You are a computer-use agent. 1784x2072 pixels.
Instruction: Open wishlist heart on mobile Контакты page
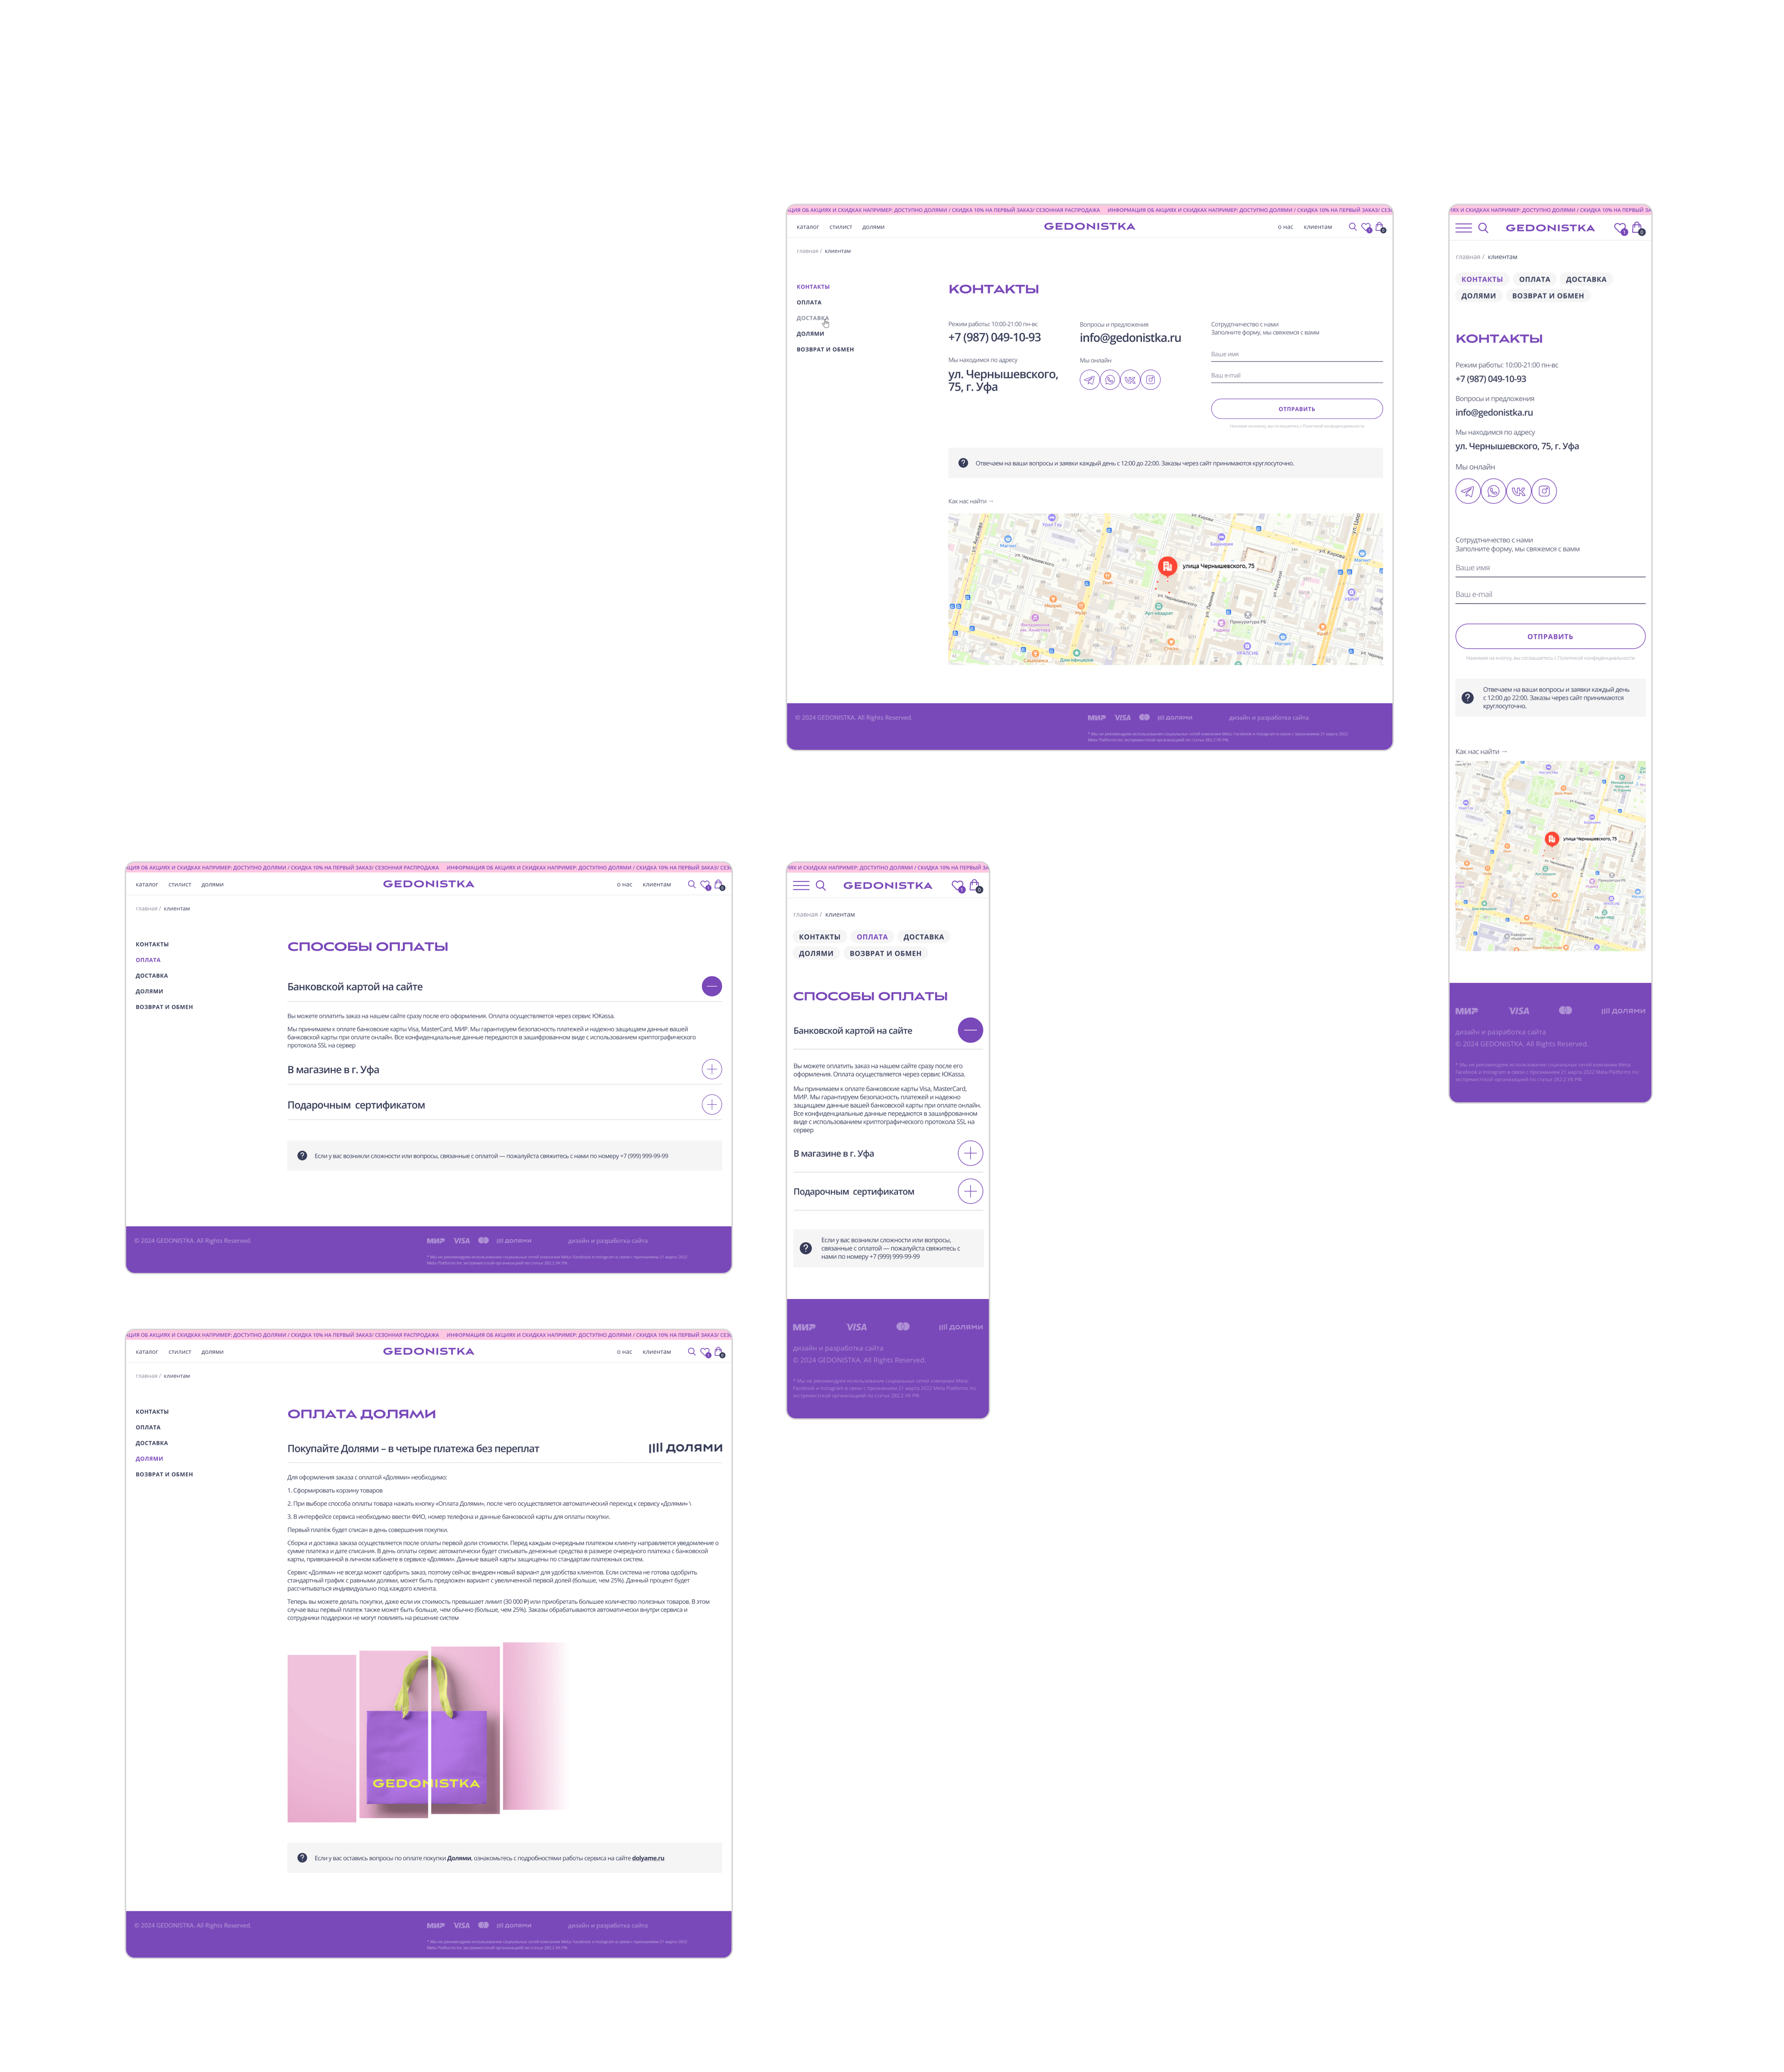1620,228
